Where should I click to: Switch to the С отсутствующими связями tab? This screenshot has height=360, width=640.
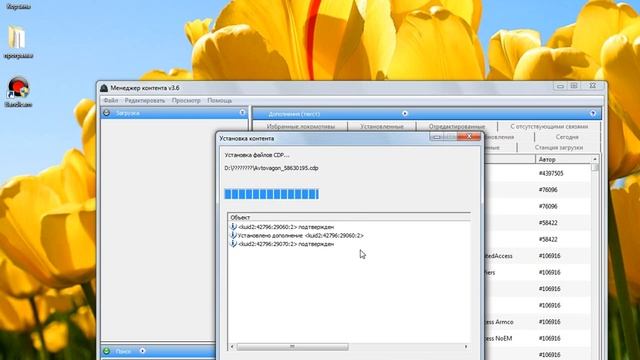coord(549,127)
